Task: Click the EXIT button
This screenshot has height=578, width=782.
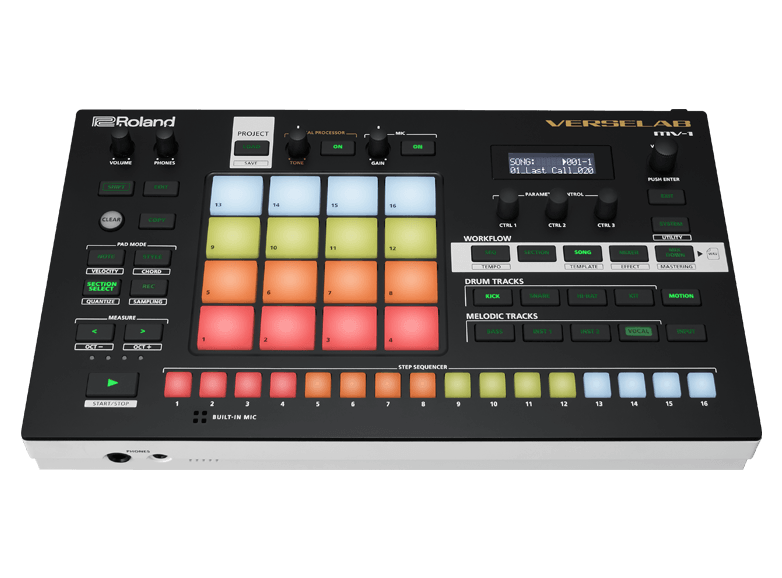Action: point(666,196)
